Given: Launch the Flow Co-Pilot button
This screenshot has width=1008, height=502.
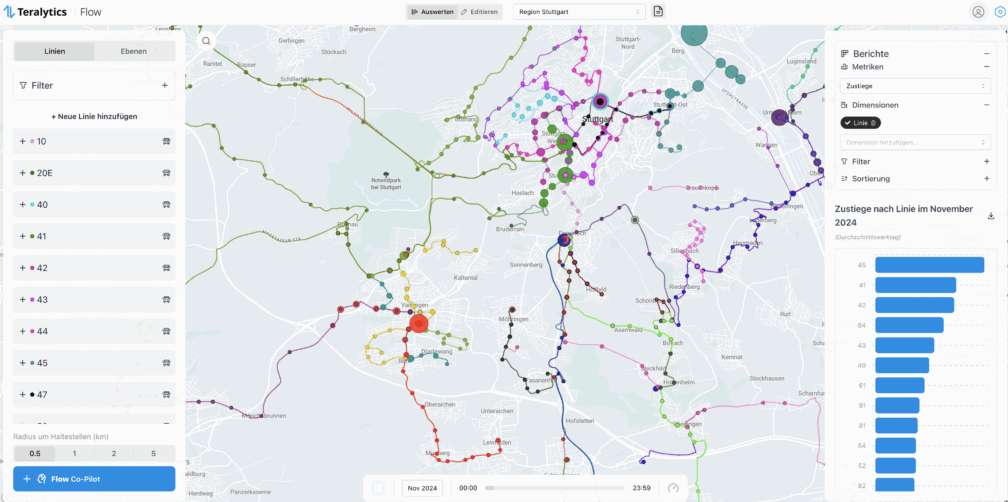Looking at the screenshot, I should tap(94, 479).
